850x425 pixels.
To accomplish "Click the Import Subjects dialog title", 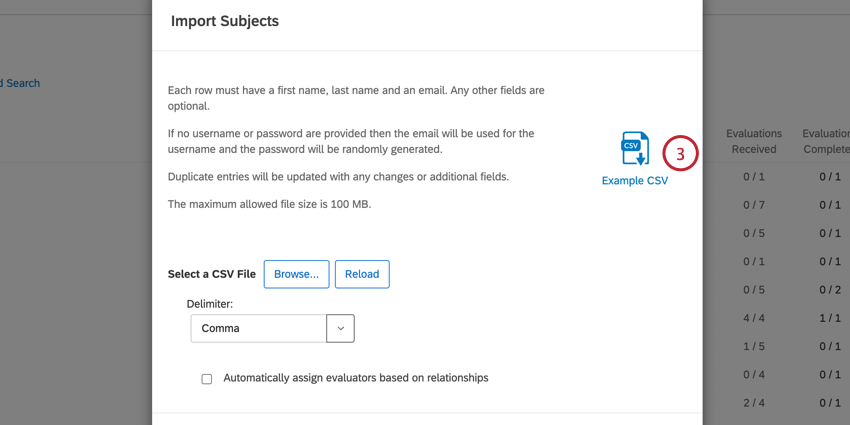I will [225, 21].
